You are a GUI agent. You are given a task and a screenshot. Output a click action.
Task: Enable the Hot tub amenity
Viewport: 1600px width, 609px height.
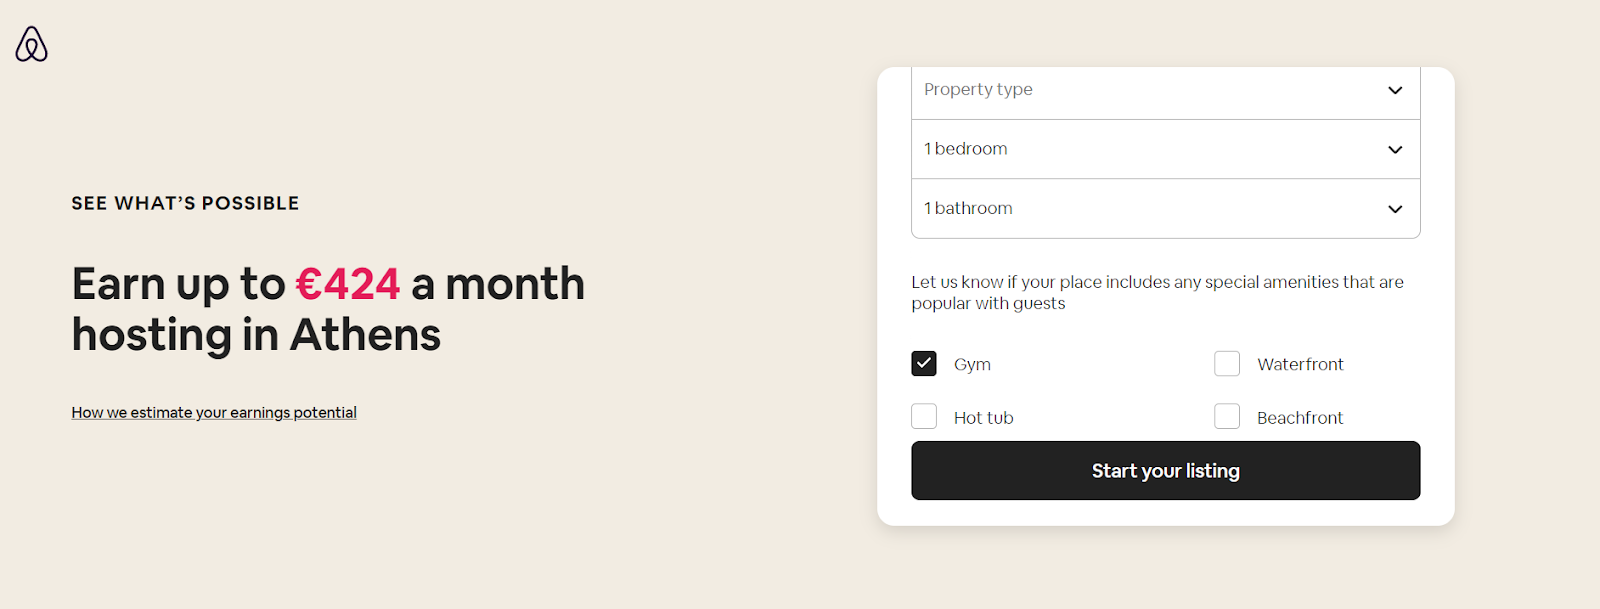pyautogui.click(x=923, y=416)
